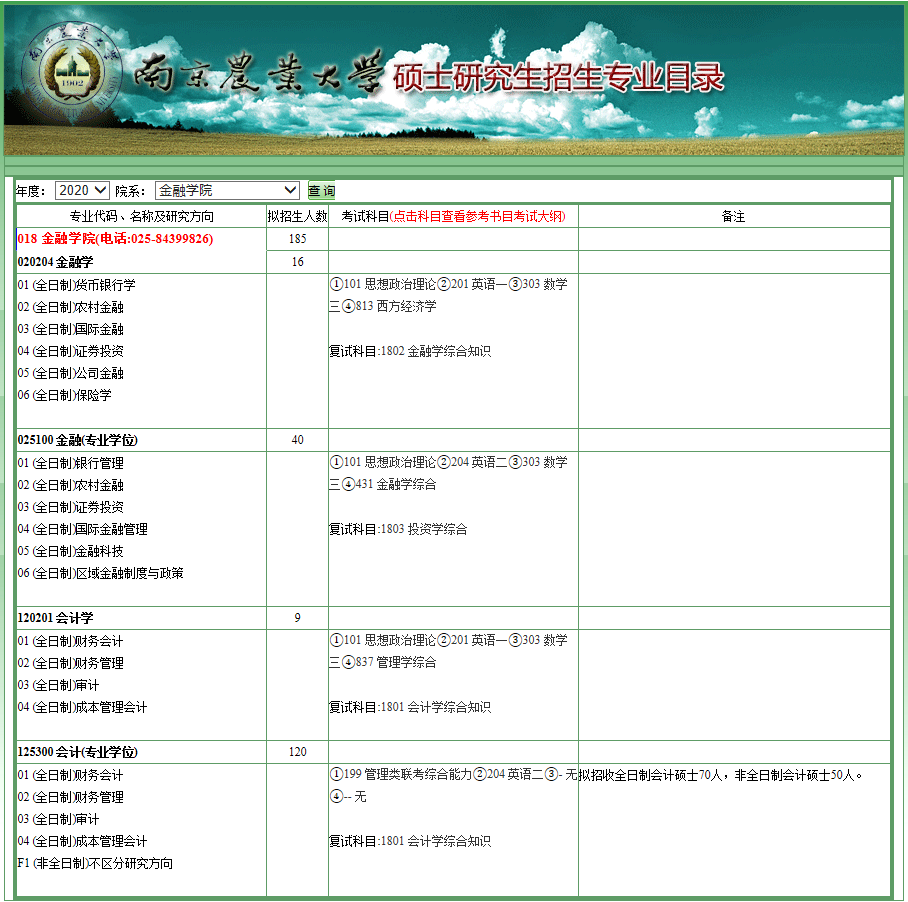Click the 1802 金融学综合知识 retest subject
Viewport: 908px width, 902px height.
coord(435,351)
